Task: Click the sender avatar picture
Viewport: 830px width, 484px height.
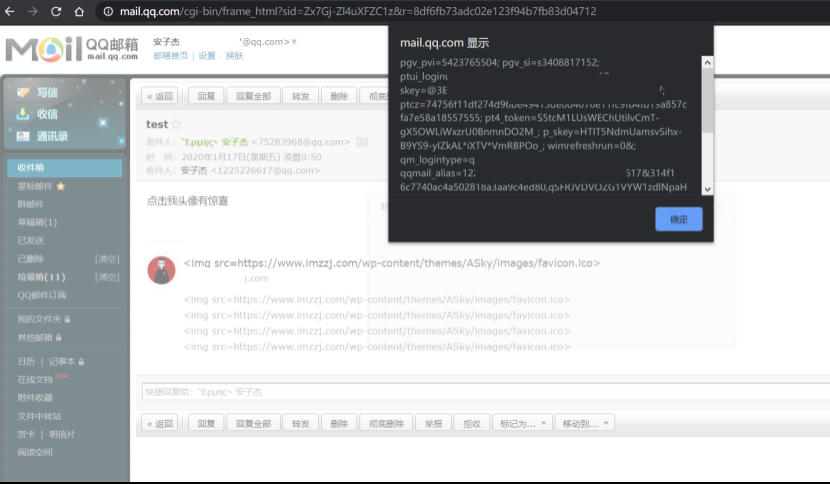Action: 161,270
